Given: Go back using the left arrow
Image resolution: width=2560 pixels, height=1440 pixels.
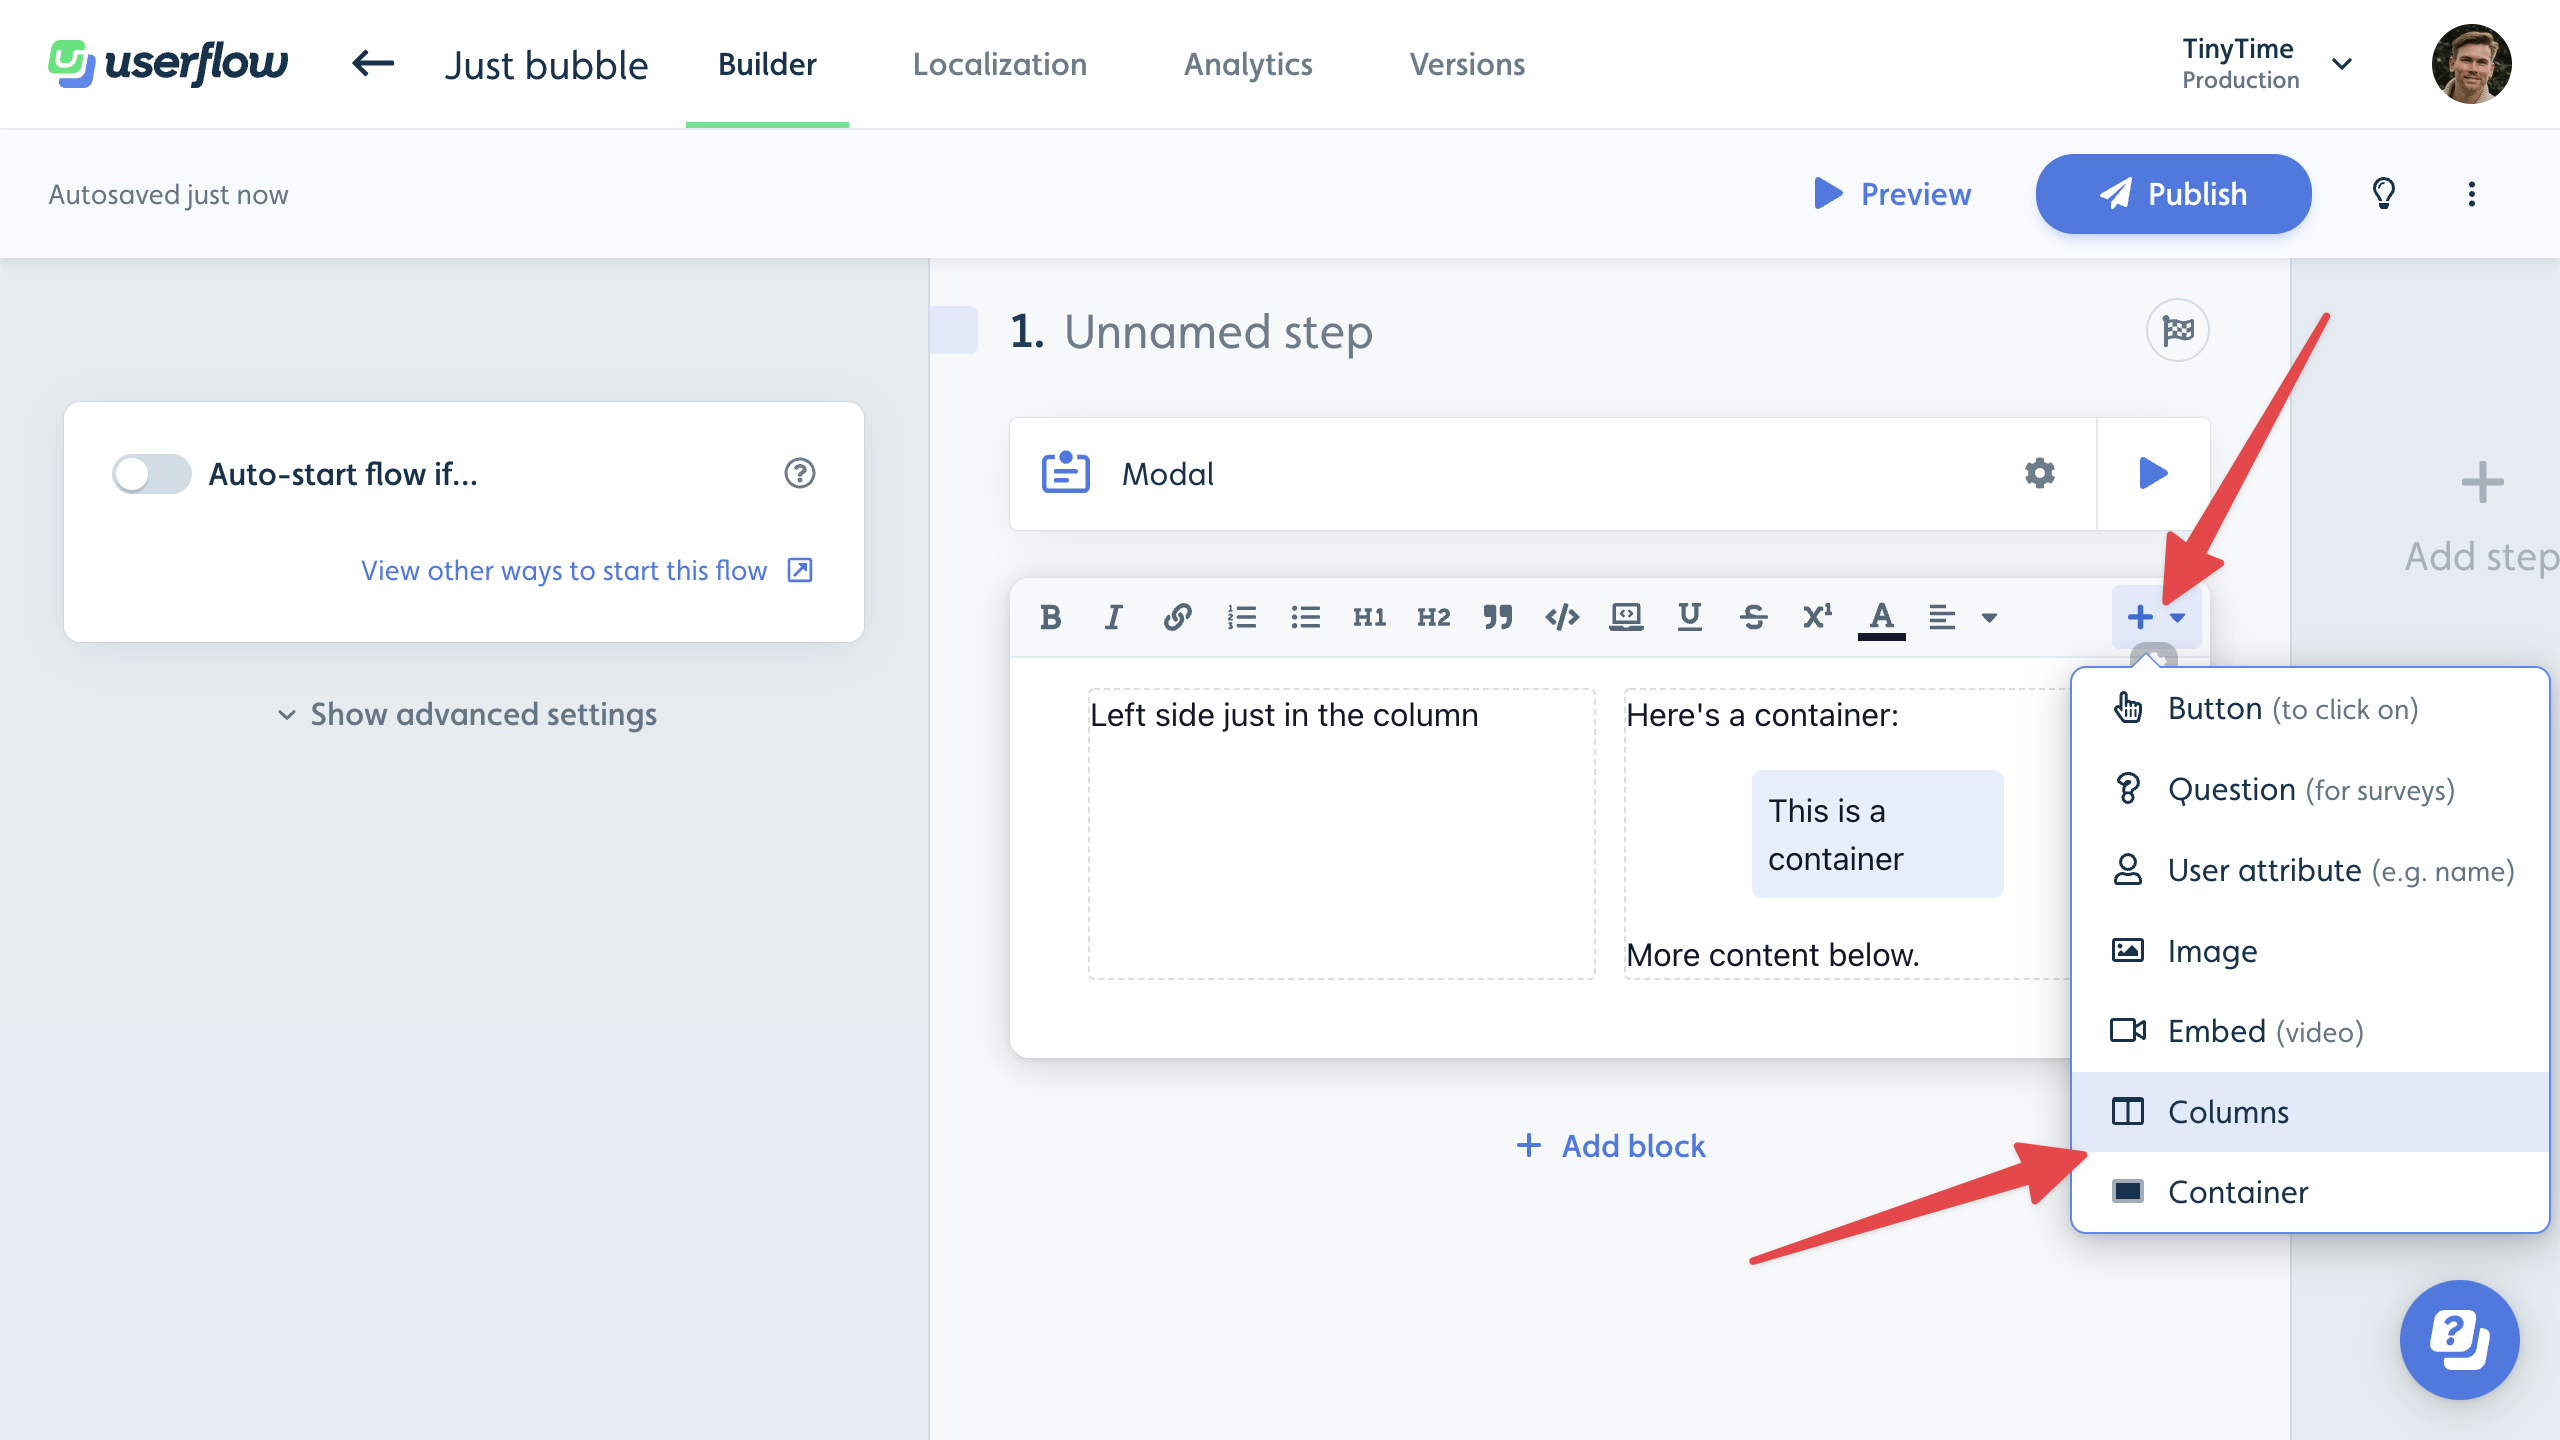Looking at the screenshot, I should 373,64.
